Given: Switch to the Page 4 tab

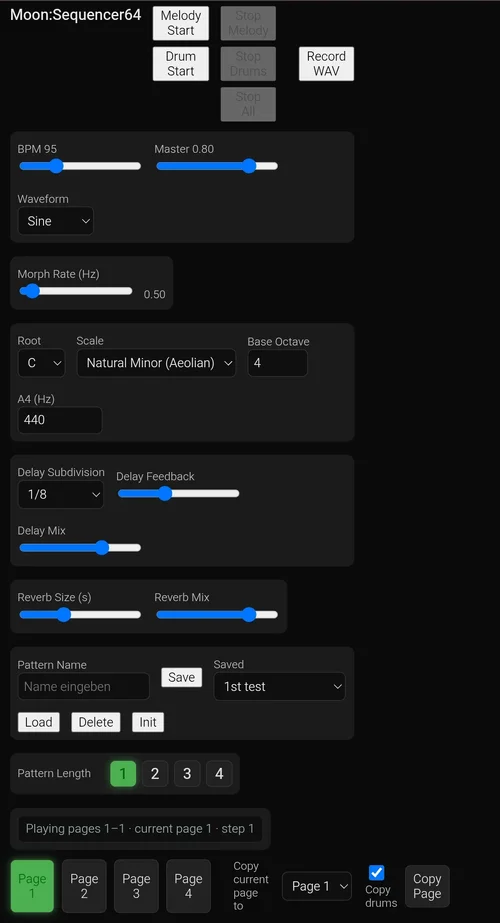Looking at the screenshot, I should 188,886.
